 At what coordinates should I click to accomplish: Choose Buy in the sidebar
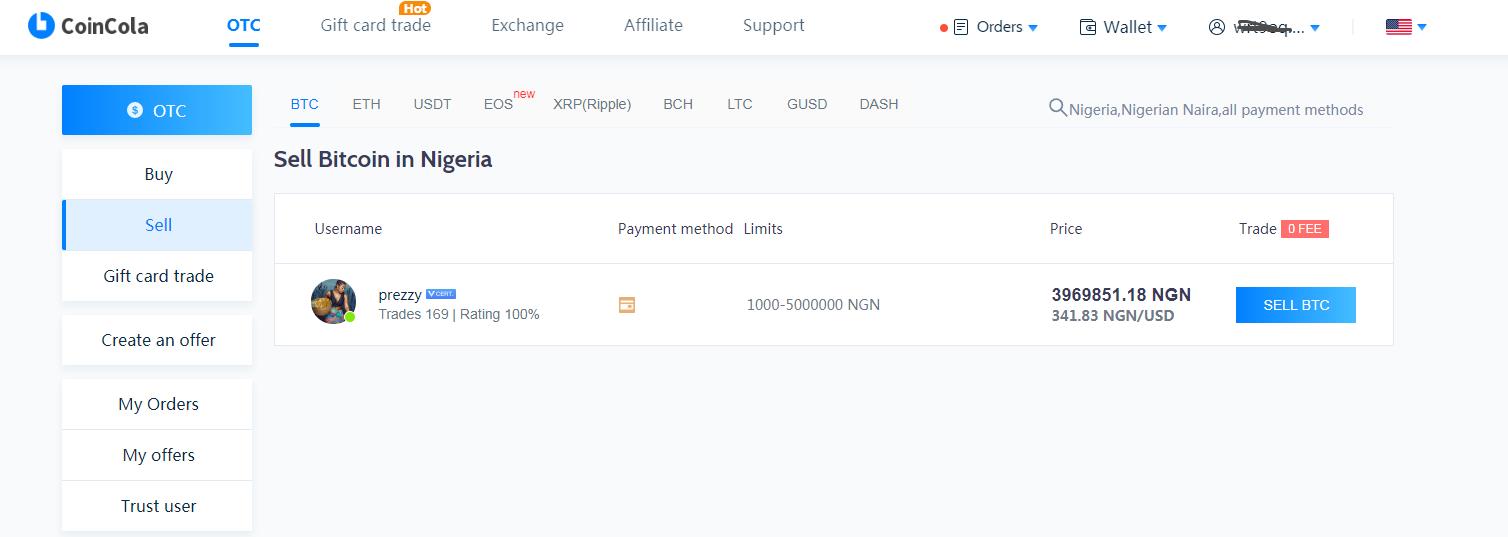[x=157, y=174]
